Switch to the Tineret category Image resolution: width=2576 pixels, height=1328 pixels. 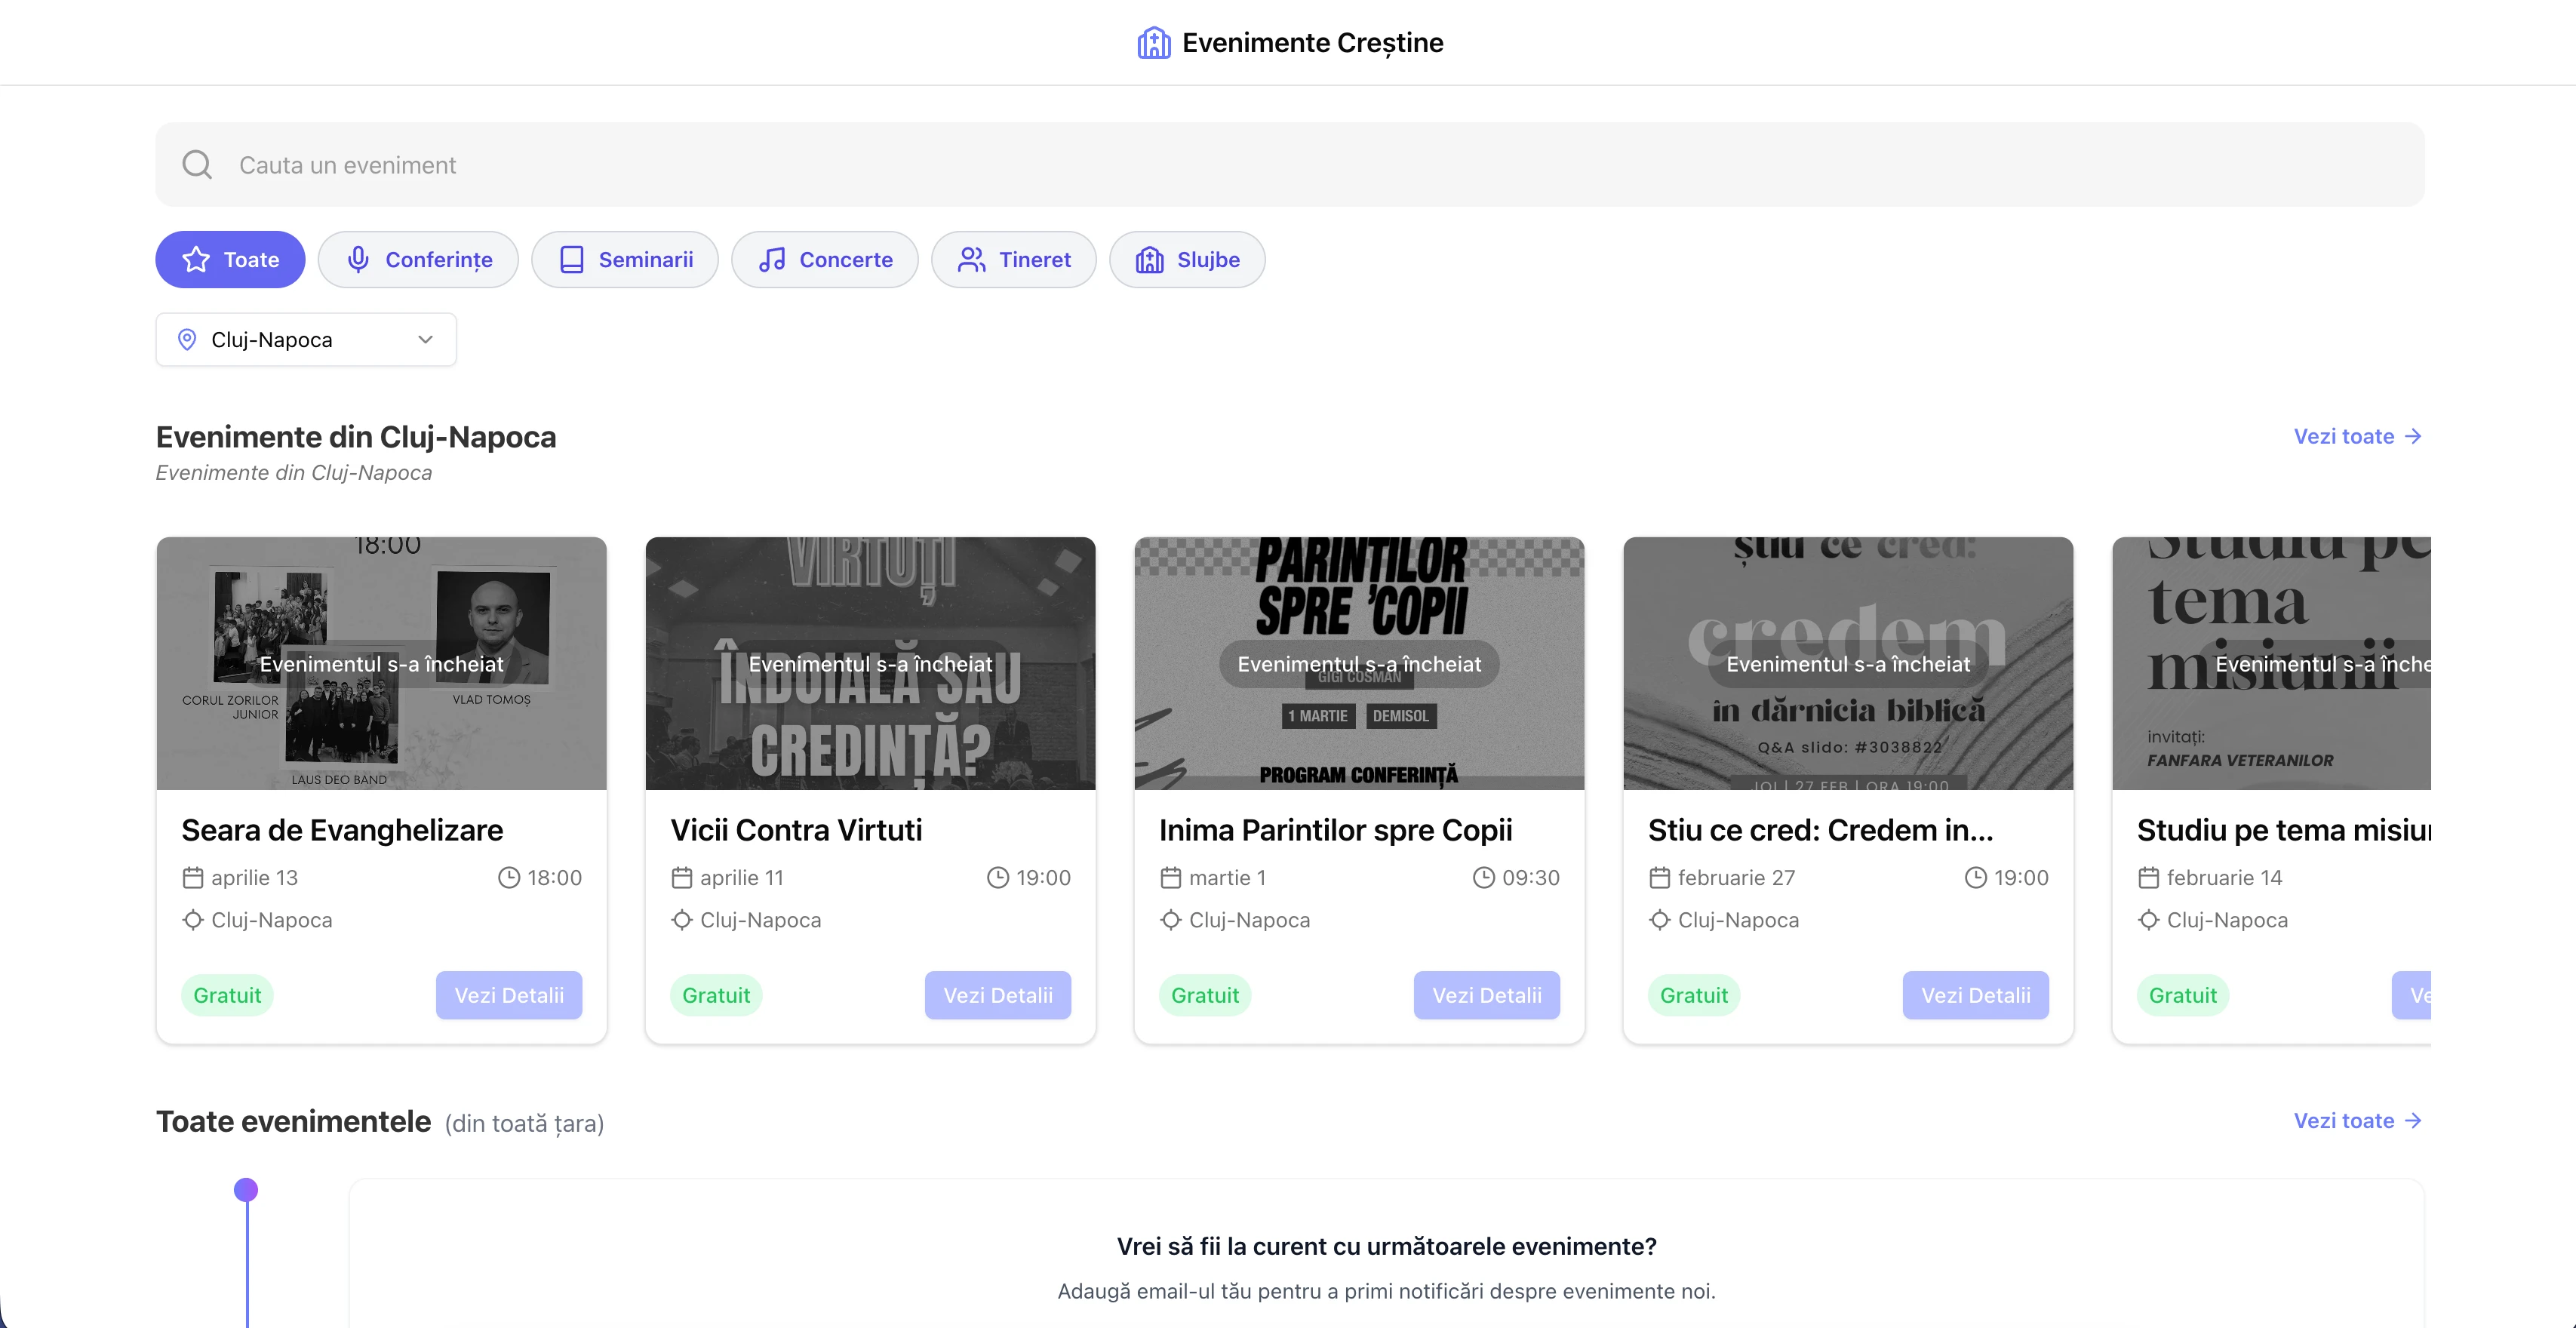[1014, 260]
